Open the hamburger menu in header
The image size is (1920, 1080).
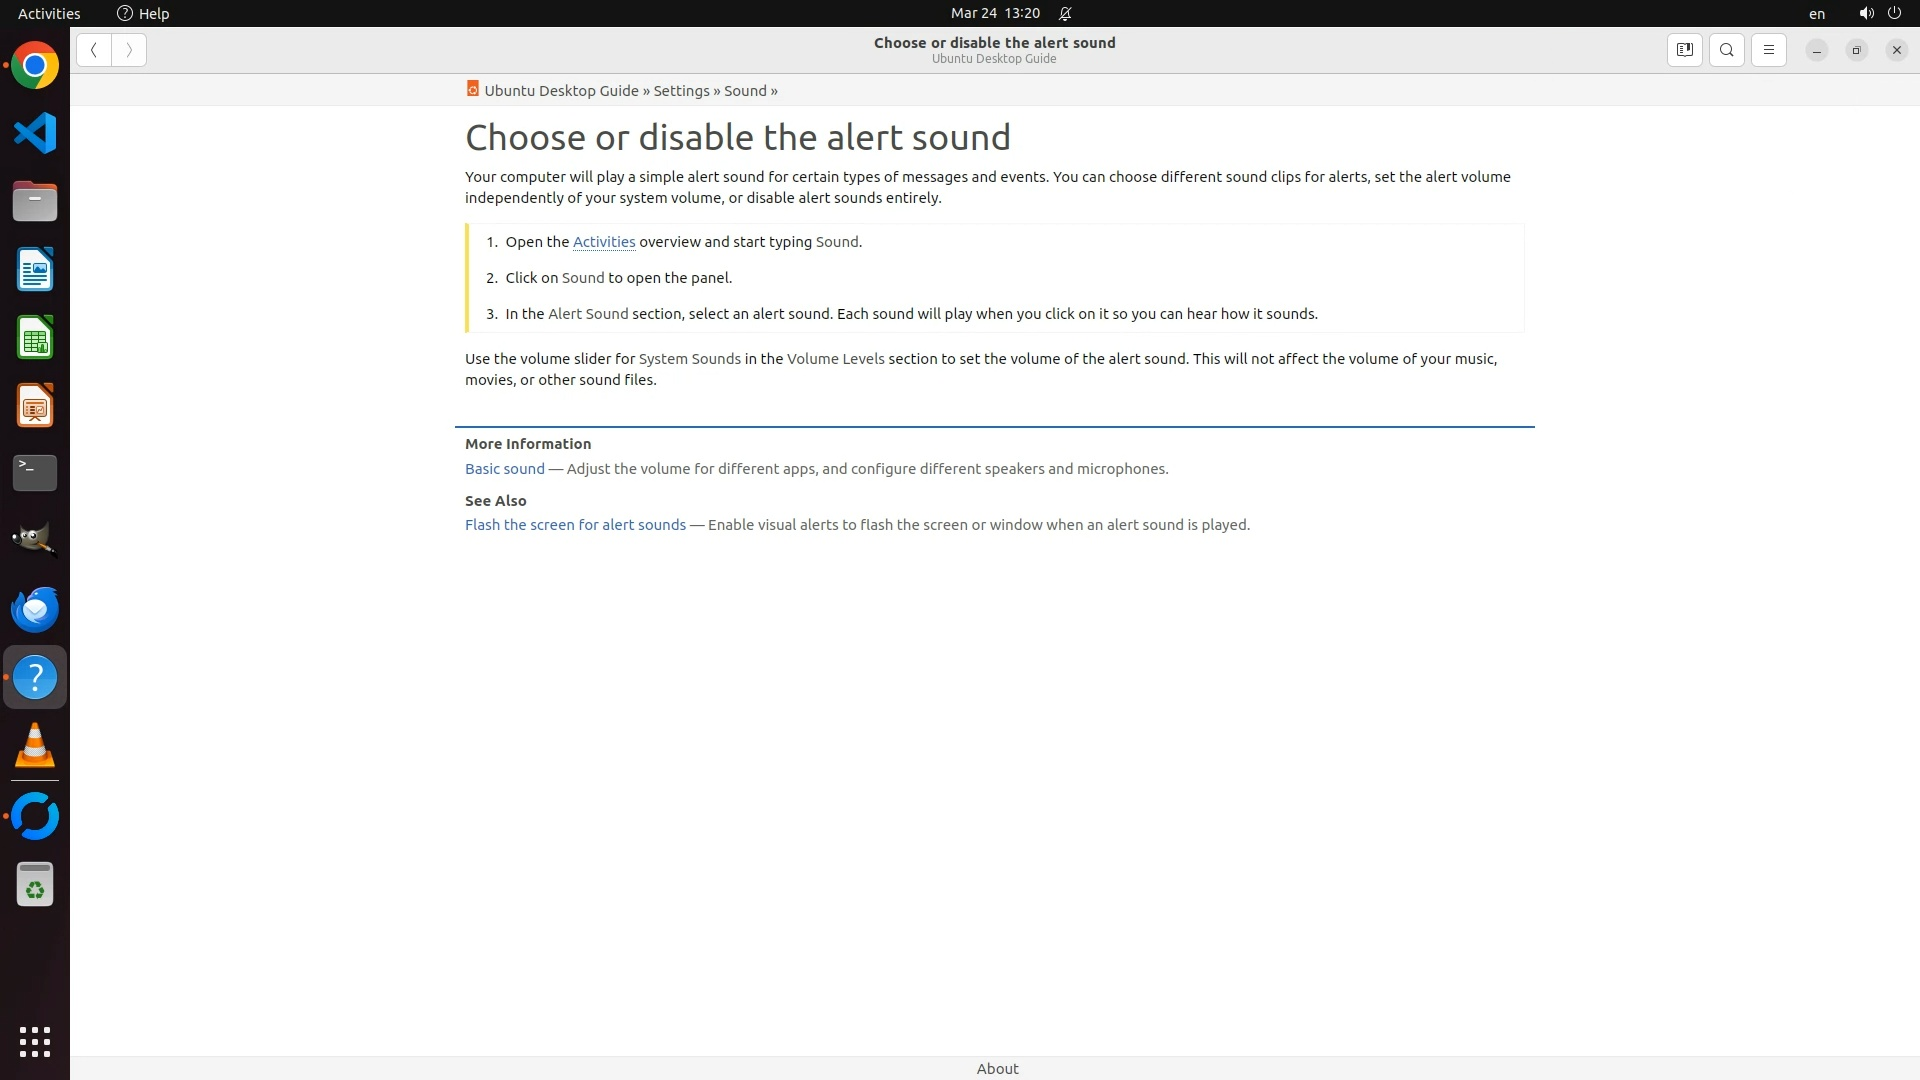pos(1768,50)
